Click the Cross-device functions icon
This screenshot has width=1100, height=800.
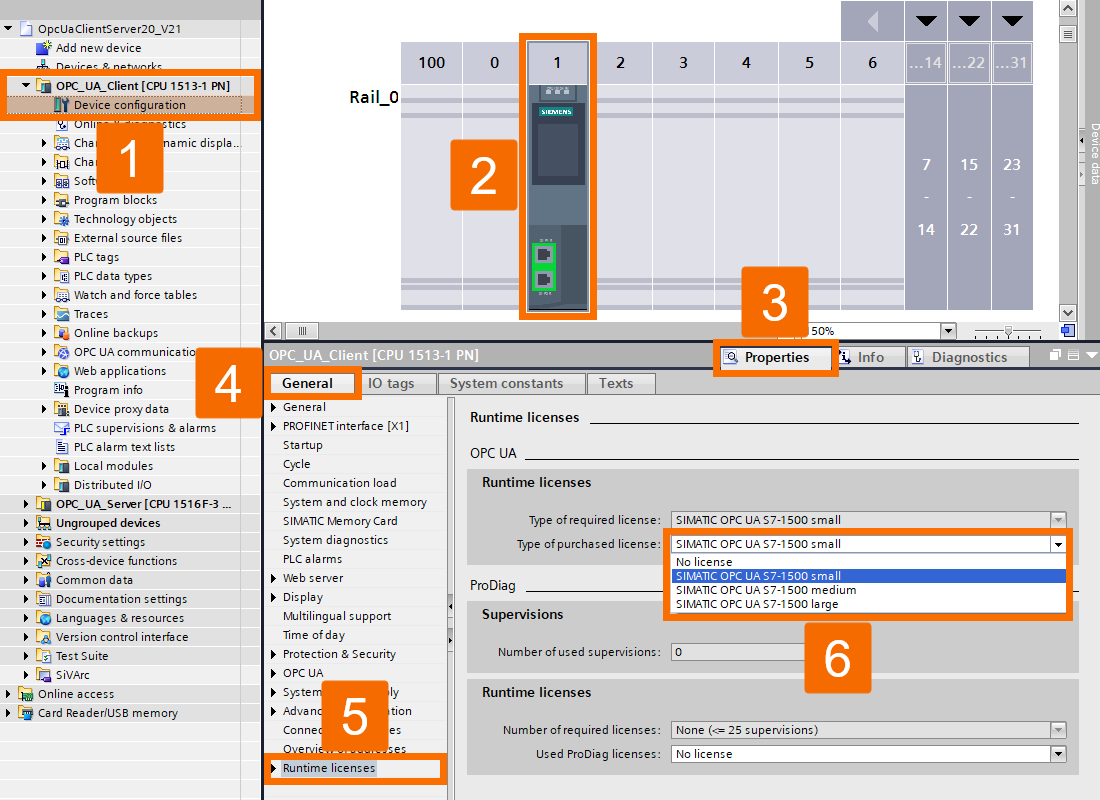click(43, 561)
